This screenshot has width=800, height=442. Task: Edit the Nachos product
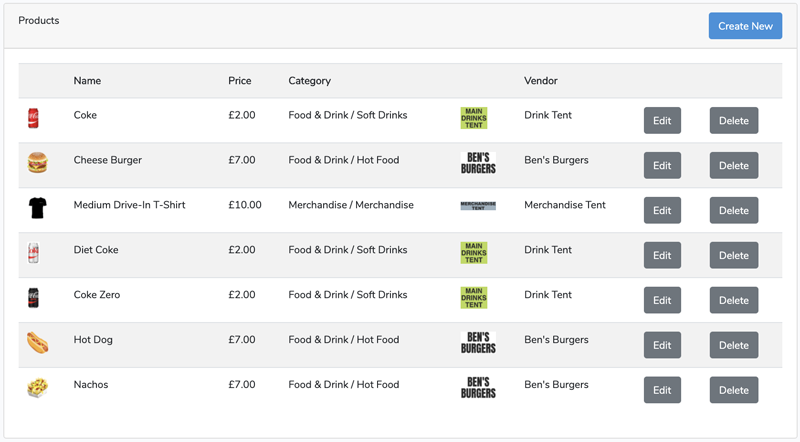[662, 390]
